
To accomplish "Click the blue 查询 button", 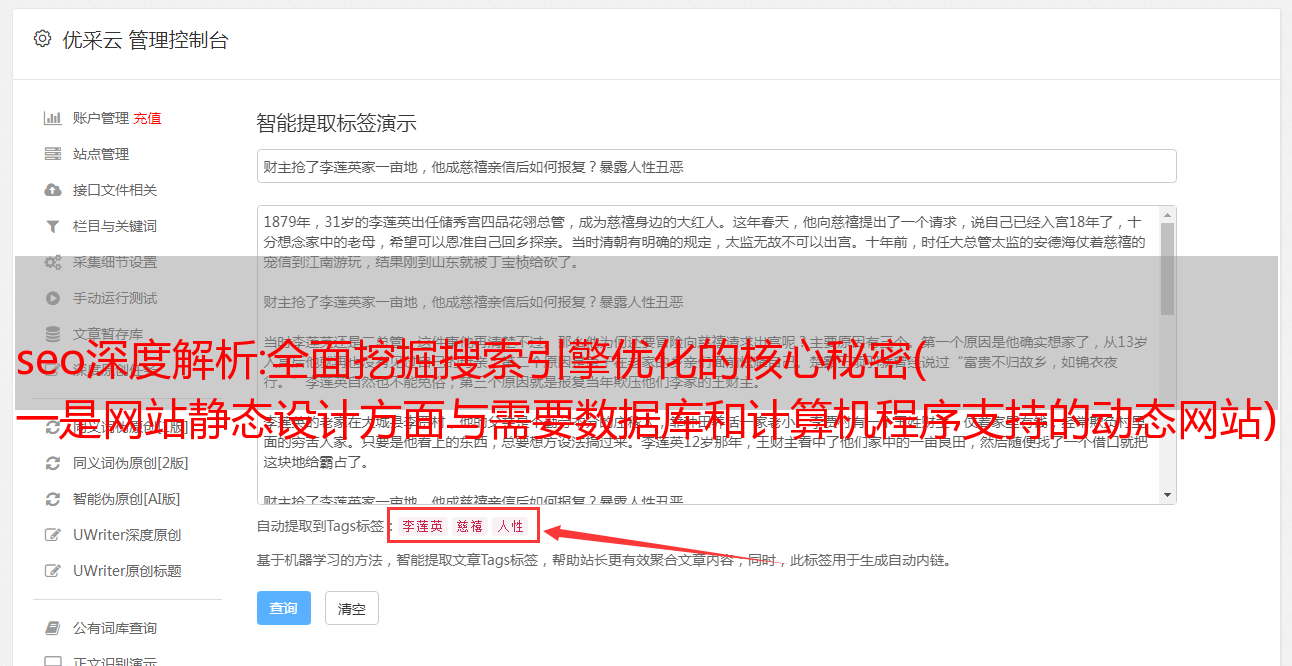I will [x=284, y=608].
